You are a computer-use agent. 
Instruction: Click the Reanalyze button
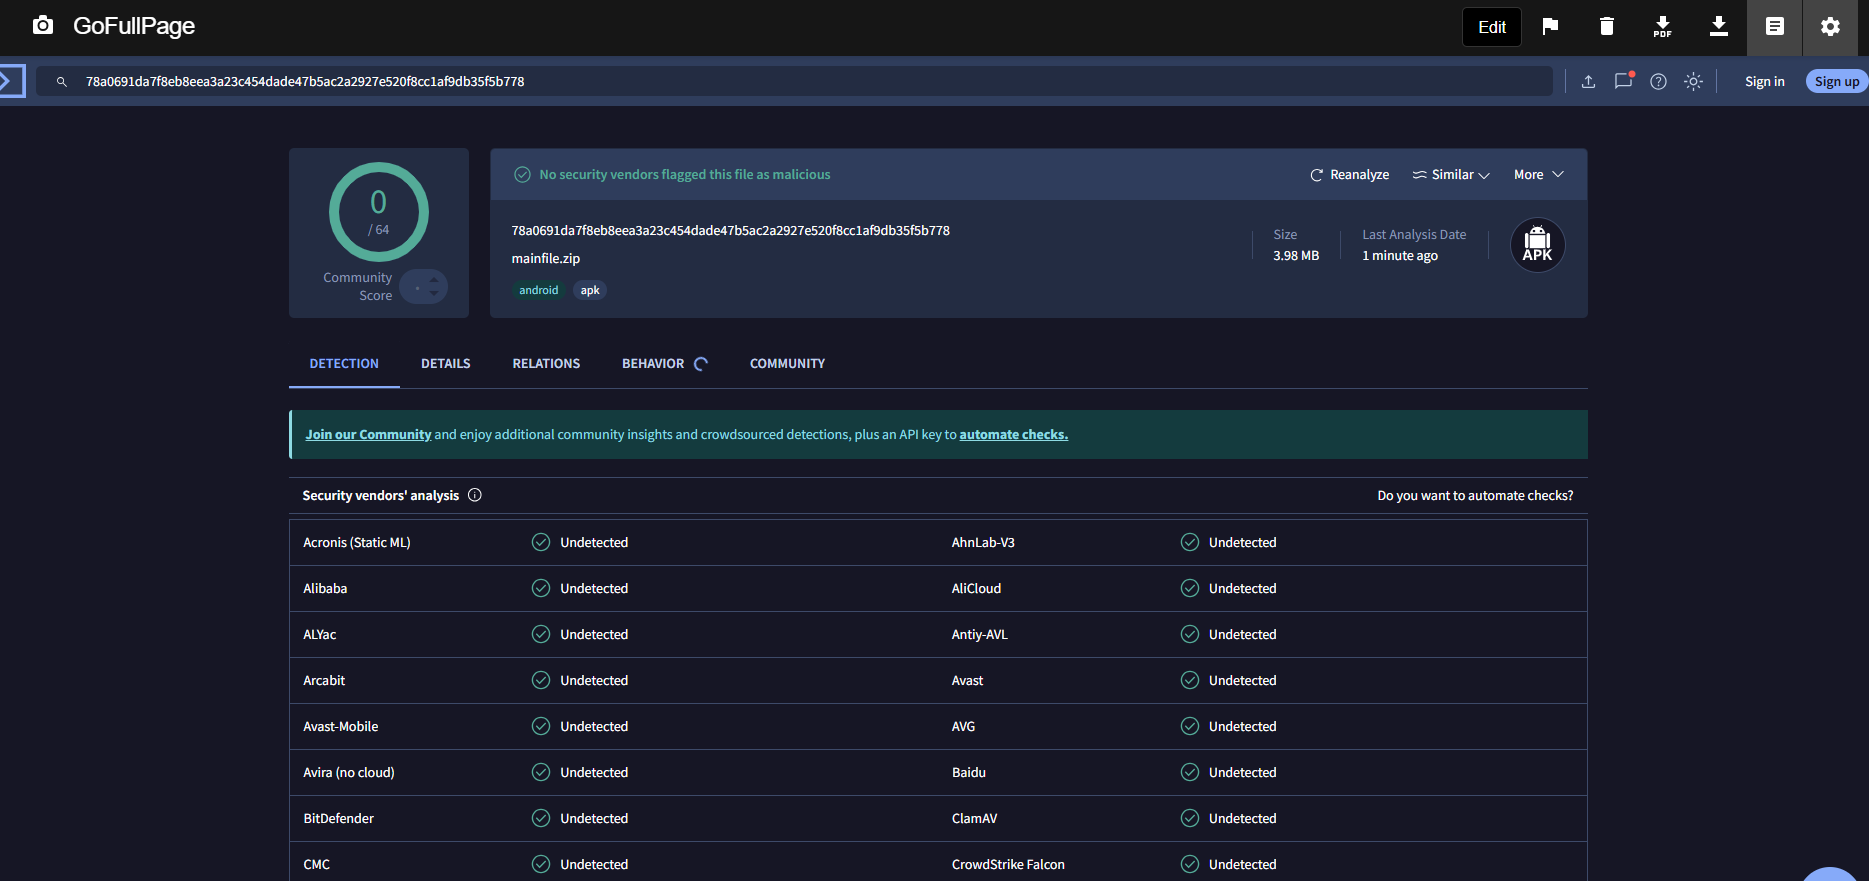click(x=1349, y=175)
